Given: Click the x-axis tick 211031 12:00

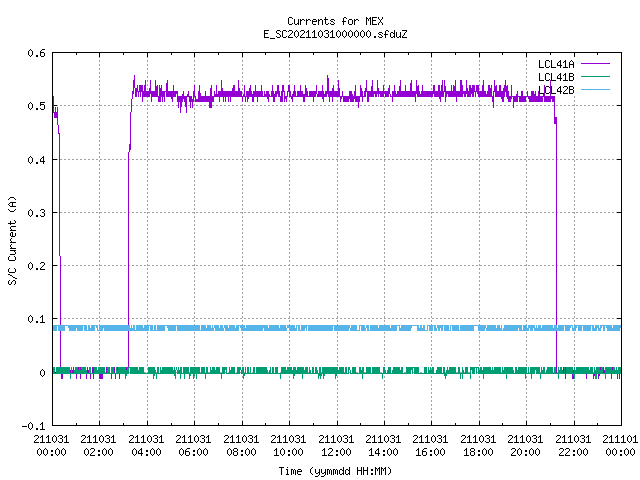Looking at the screenshot, I should click(x=336, y=446).
